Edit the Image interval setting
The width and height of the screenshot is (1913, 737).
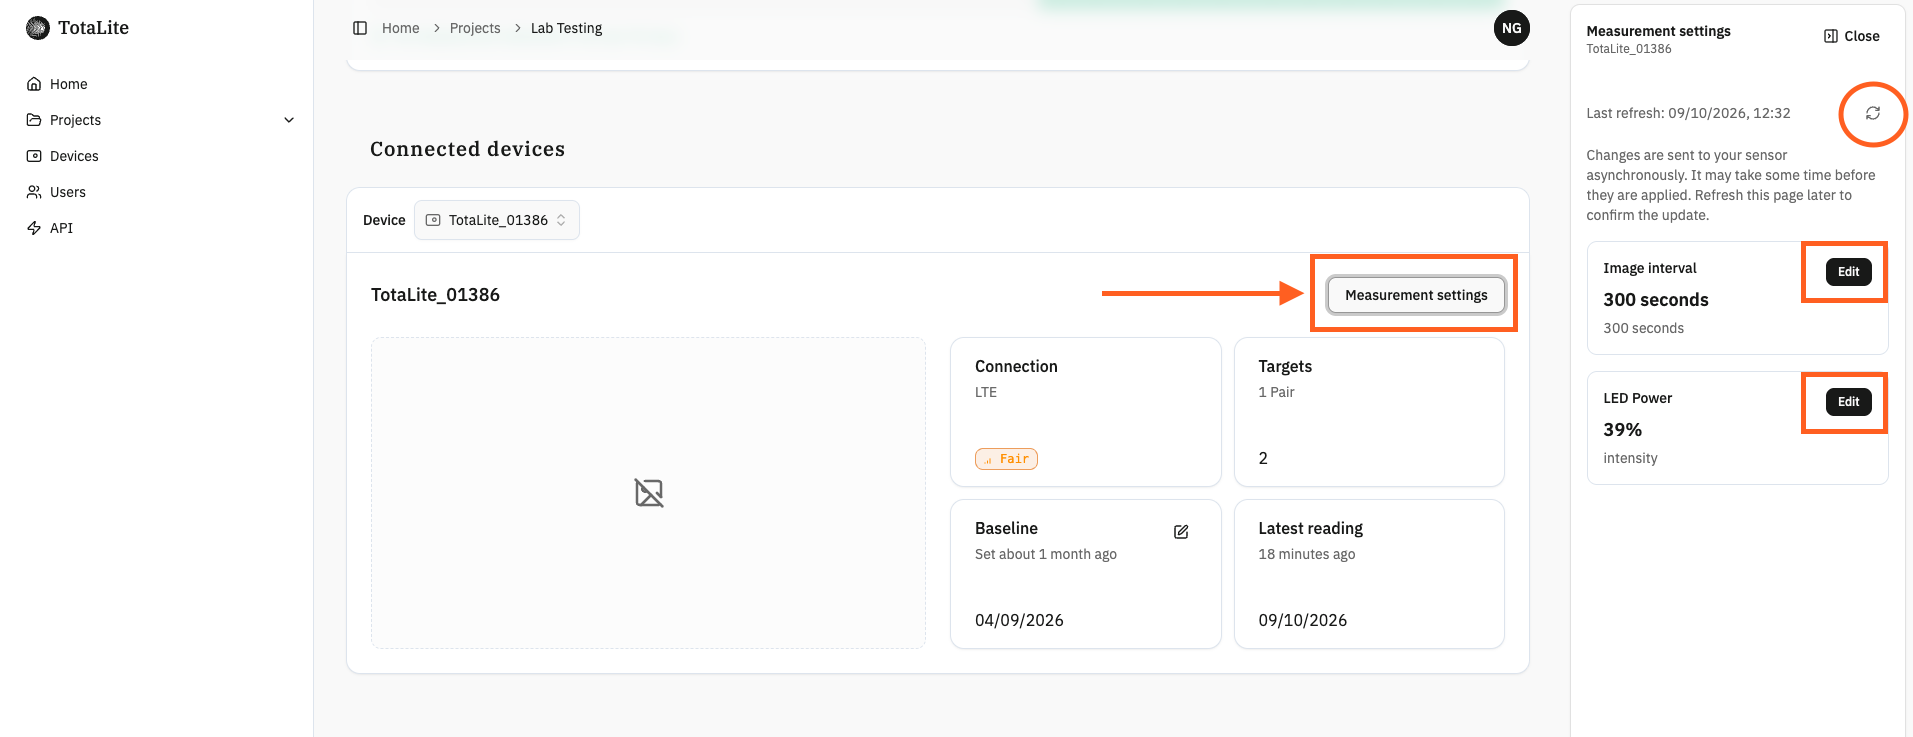click(1848, 272)
